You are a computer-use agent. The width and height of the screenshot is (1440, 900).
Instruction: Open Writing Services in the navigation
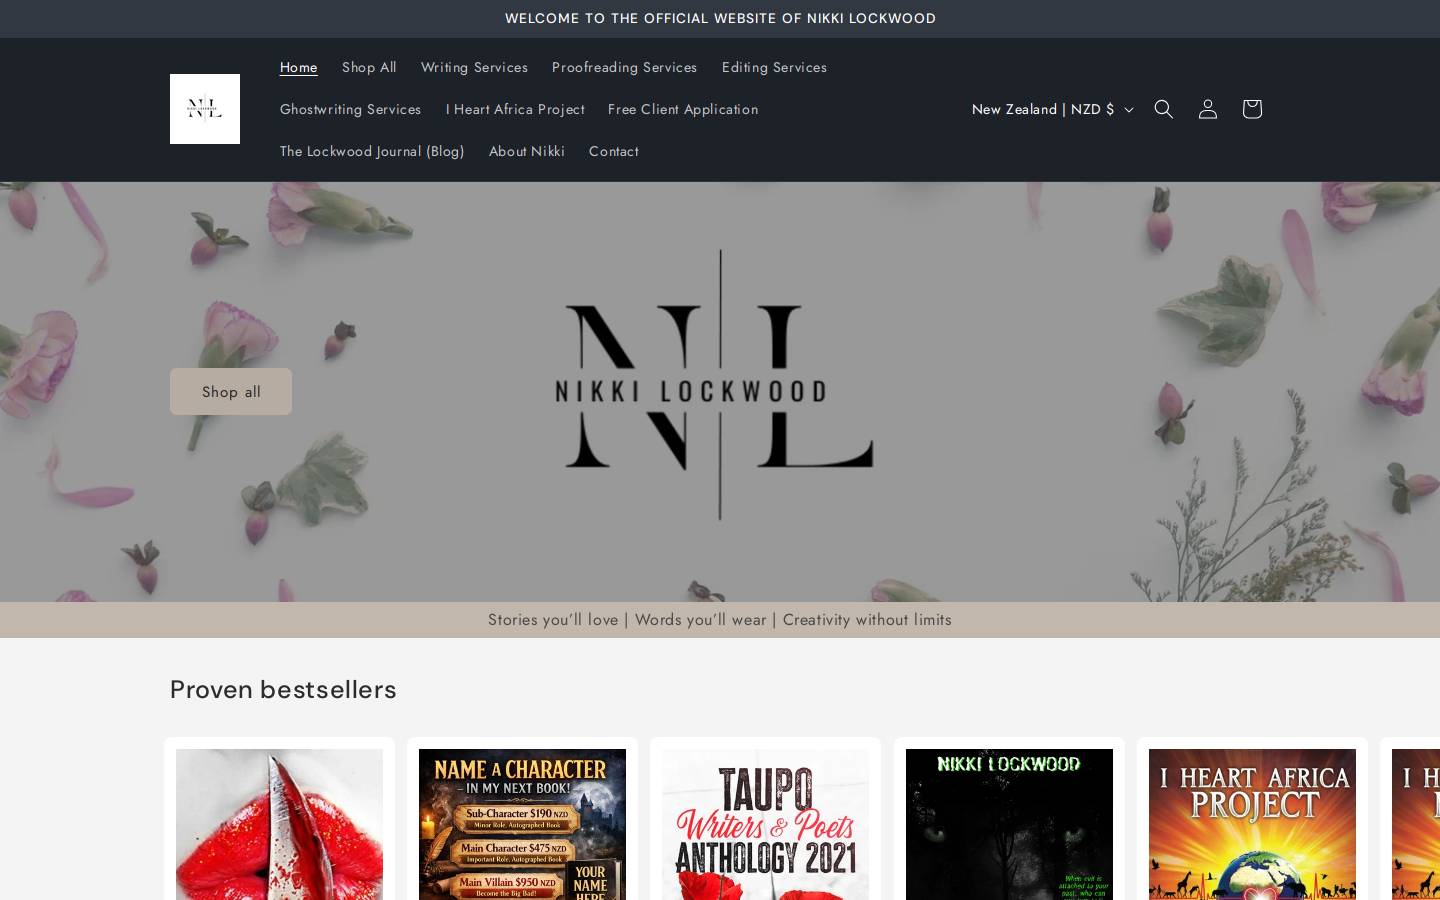point(474,67)
